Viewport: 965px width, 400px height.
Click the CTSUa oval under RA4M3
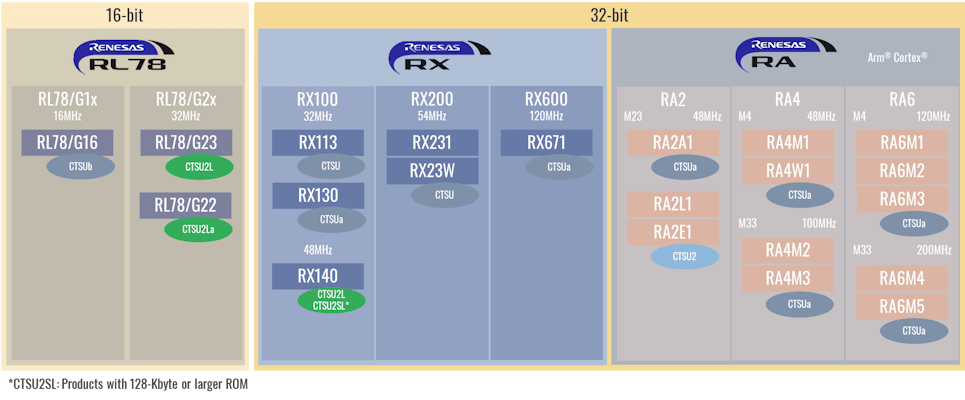(x=800, y=303)
